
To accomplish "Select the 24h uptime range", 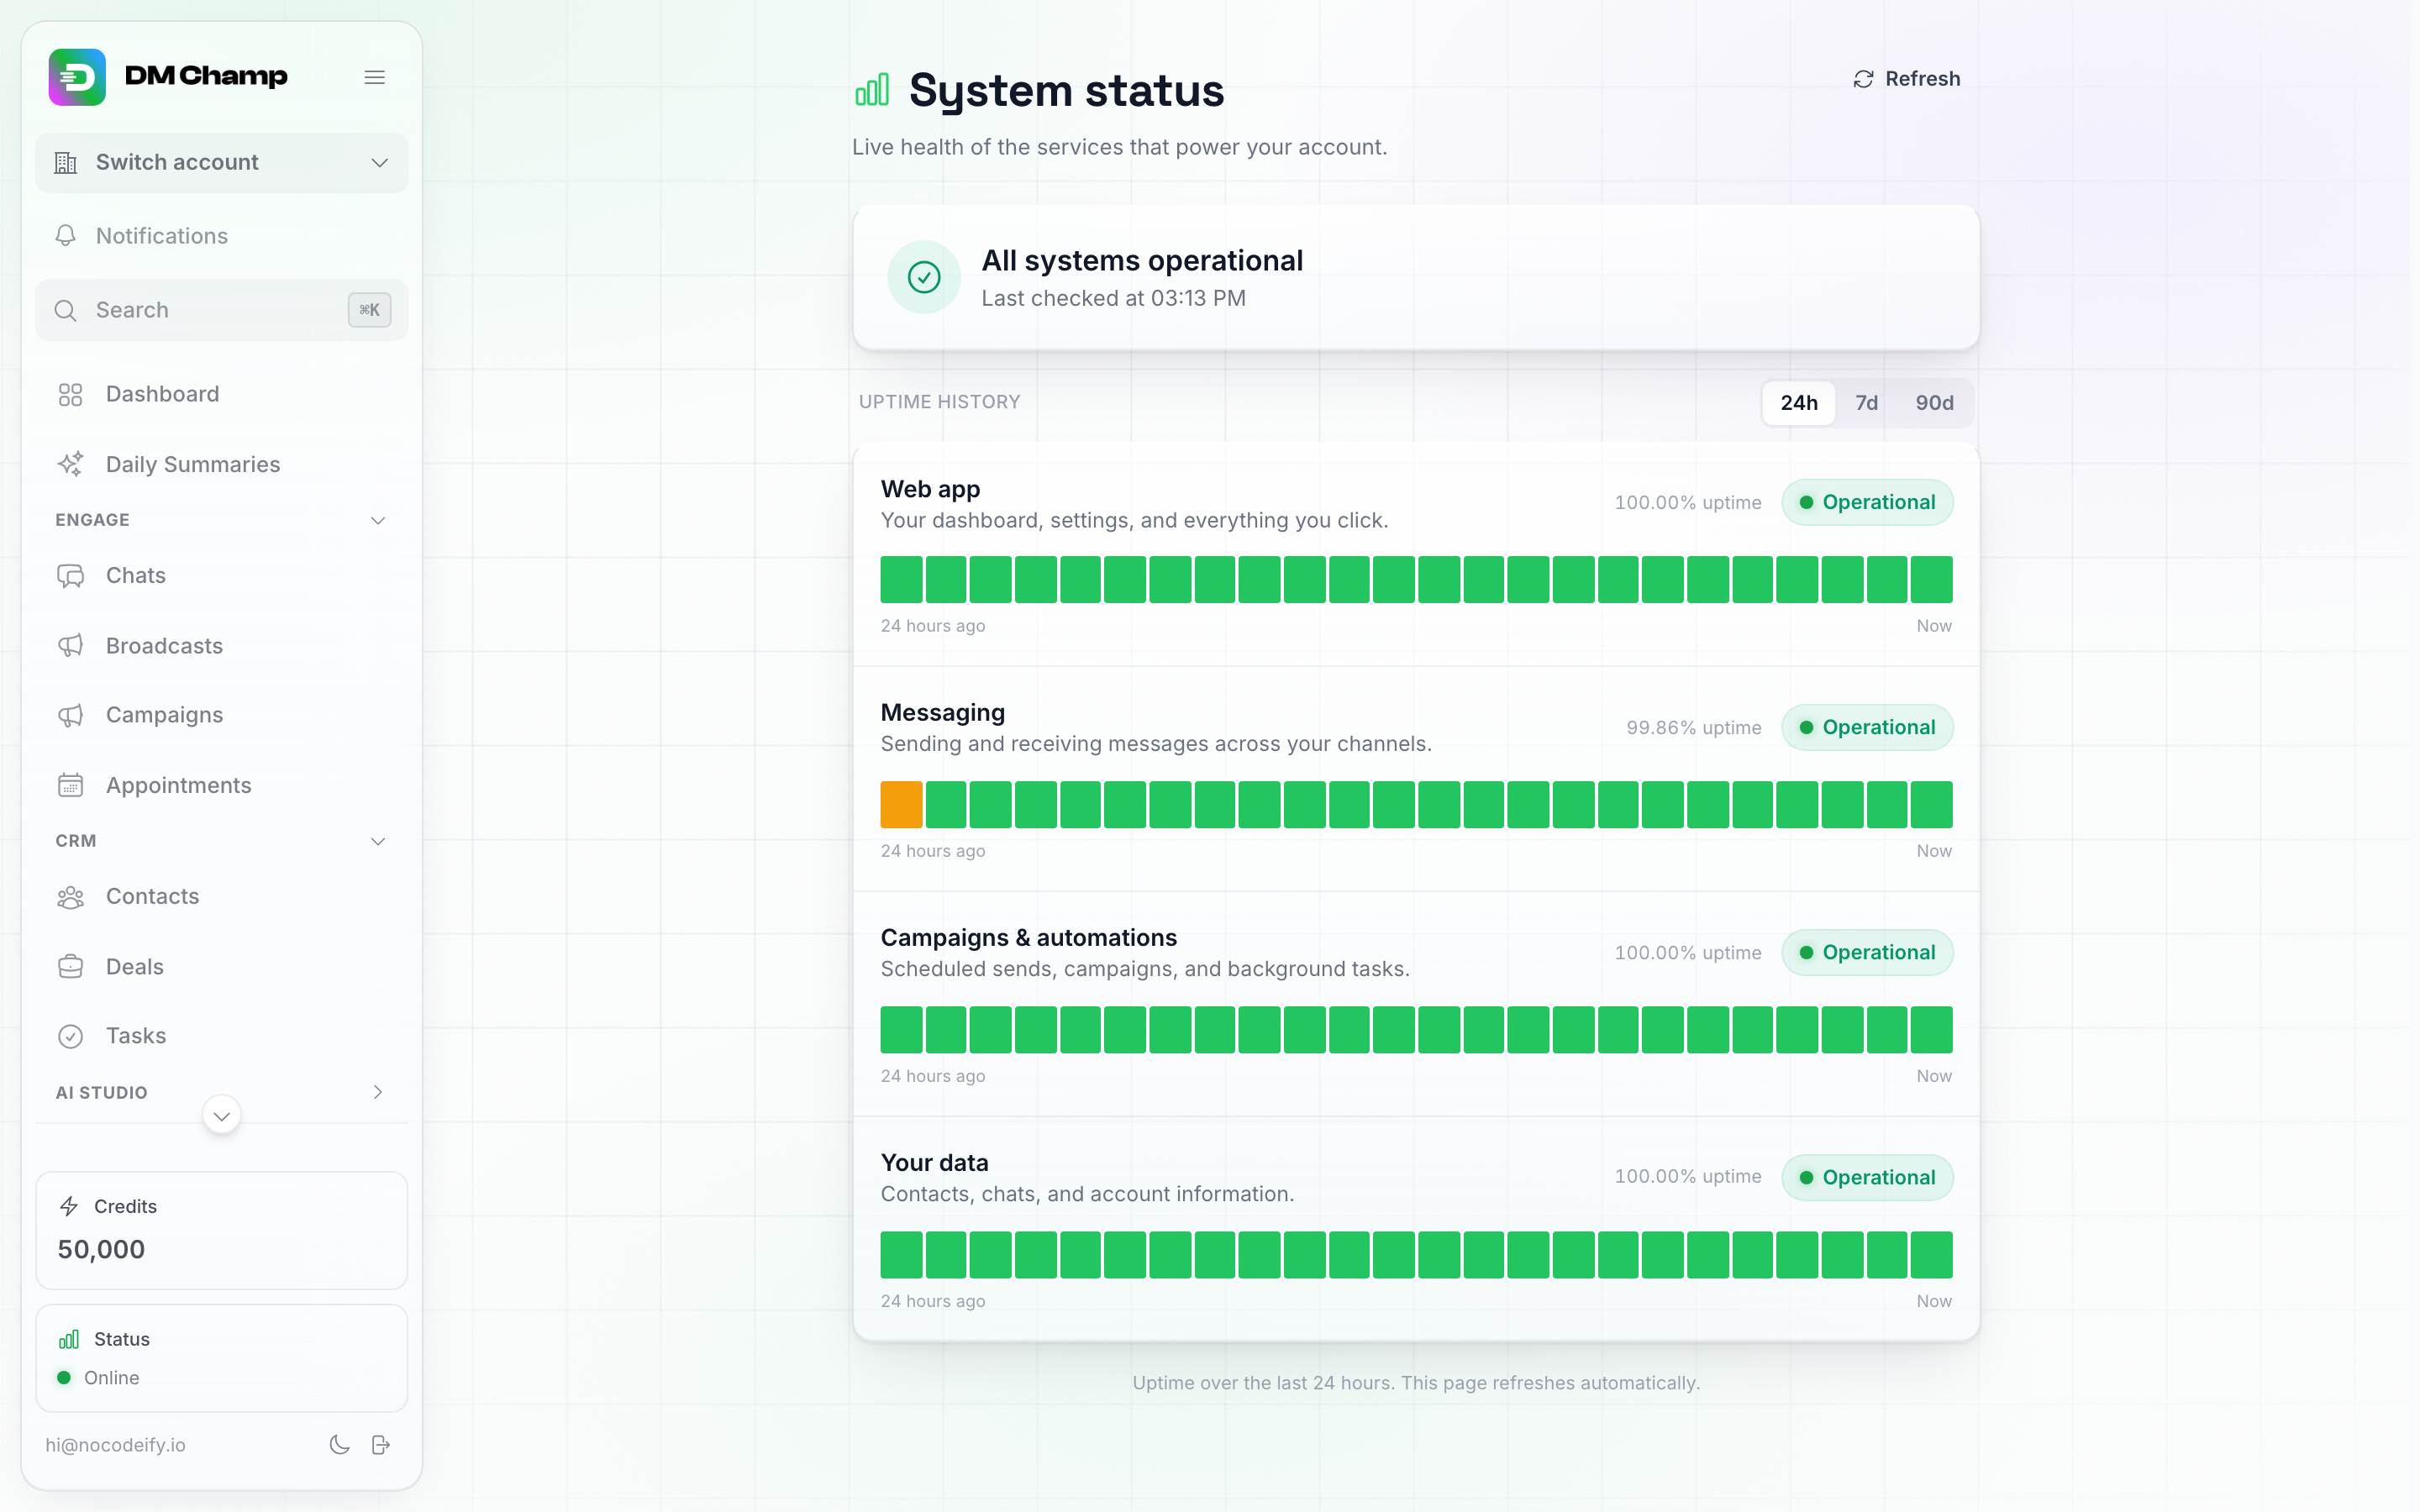I will 1799,402.
